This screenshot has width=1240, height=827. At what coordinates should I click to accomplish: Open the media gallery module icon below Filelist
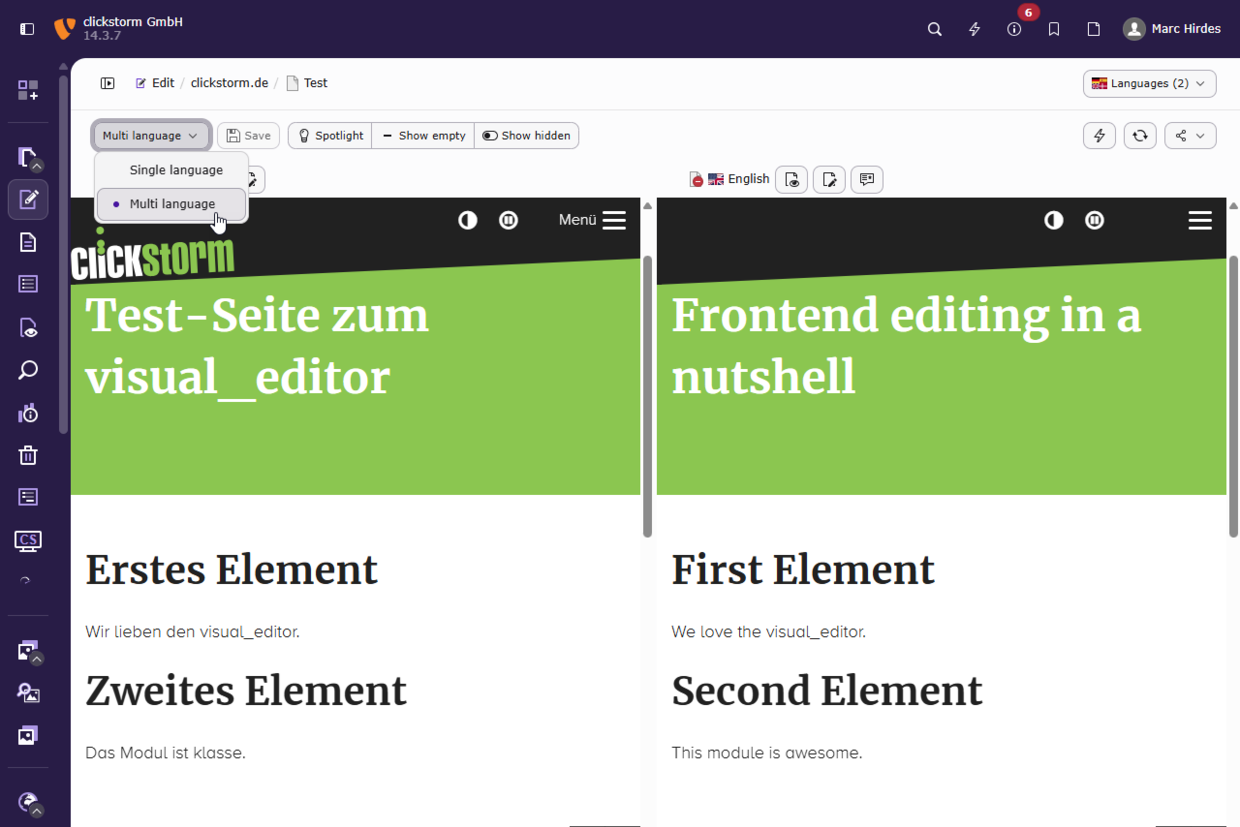tap(28, 735)
